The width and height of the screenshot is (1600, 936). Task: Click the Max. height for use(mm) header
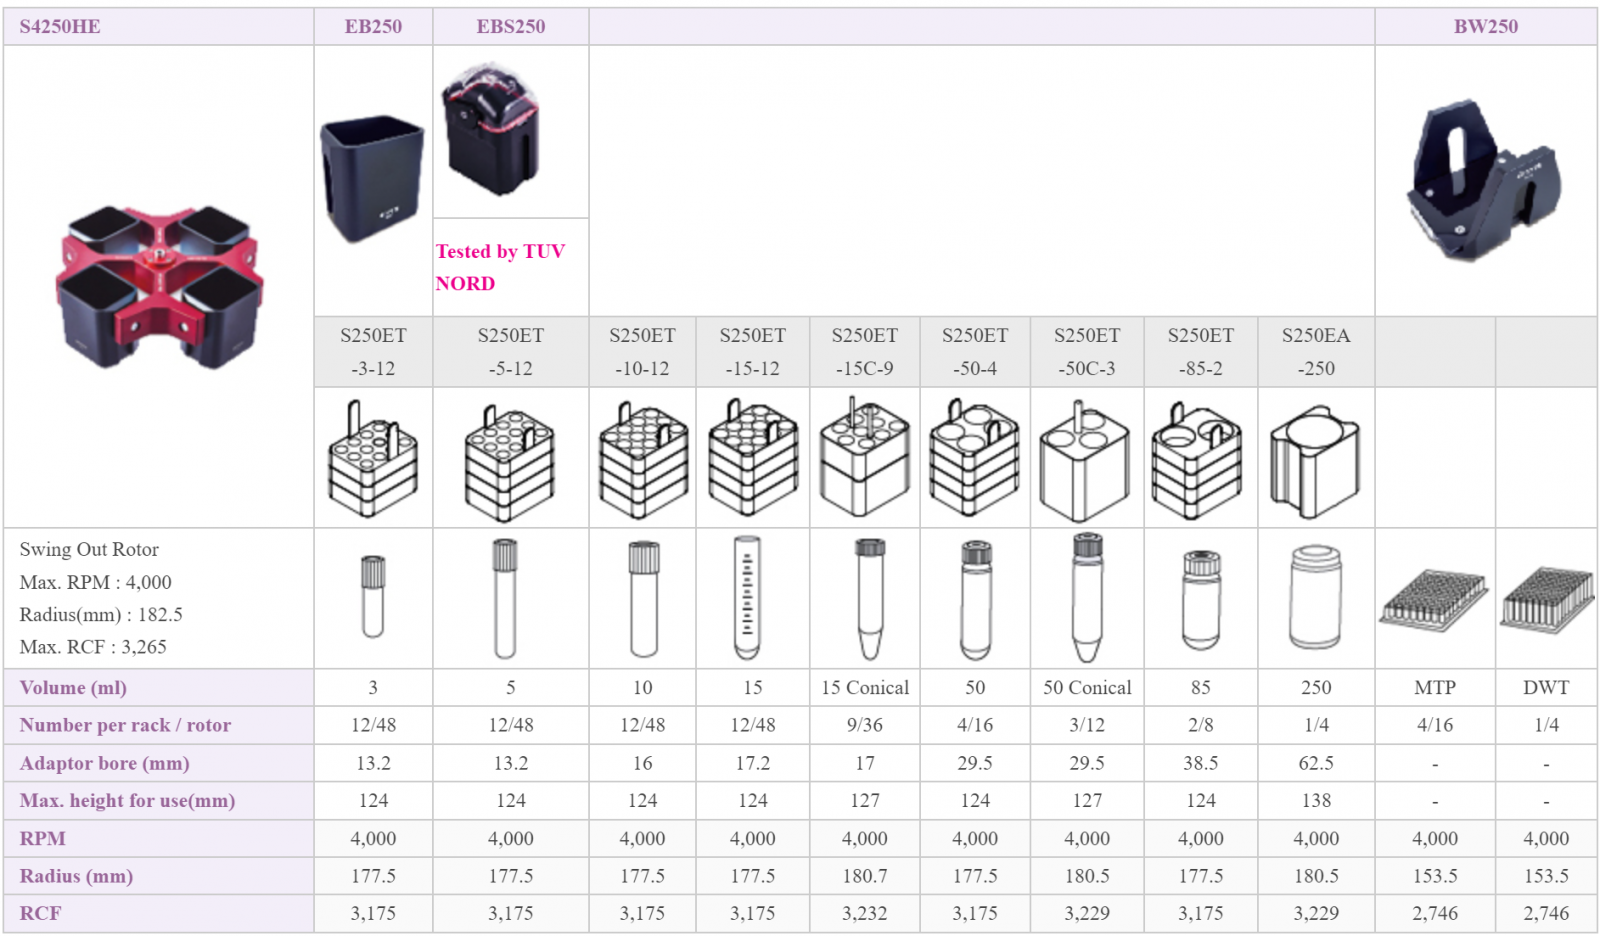click(x=159, y=800)
